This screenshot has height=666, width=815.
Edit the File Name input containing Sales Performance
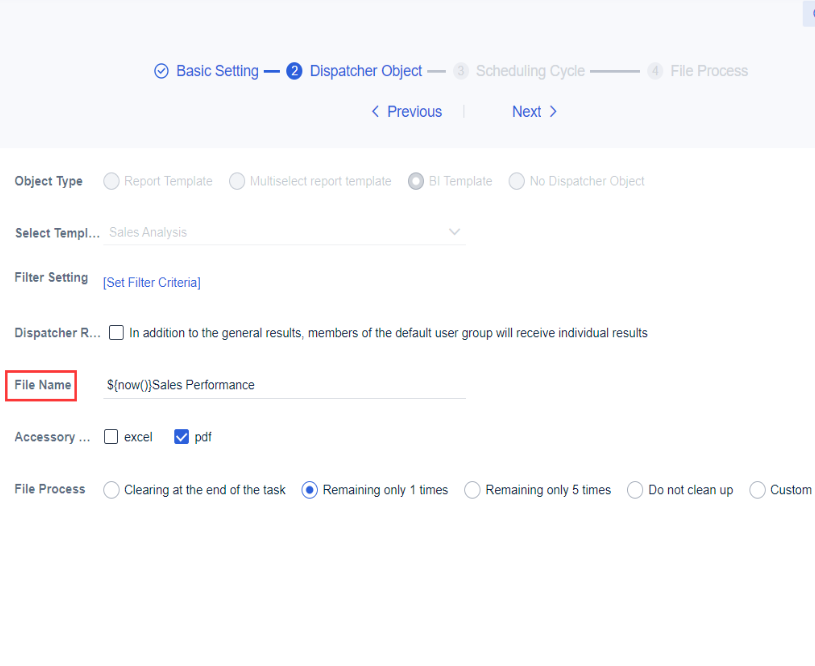285,385
